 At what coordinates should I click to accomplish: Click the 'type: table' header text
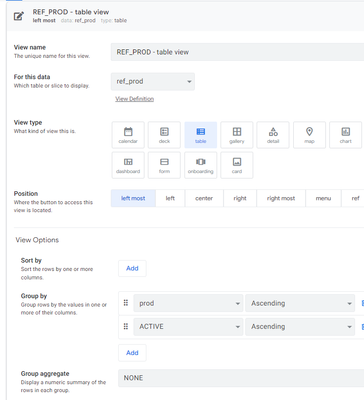[x=114, y=21]
